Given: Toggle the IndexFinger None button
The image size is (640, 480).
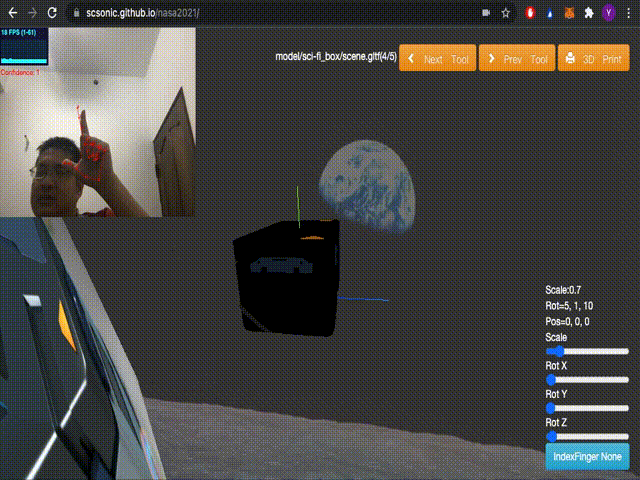Looking at the screenshot, I should [x=587, y=457].
